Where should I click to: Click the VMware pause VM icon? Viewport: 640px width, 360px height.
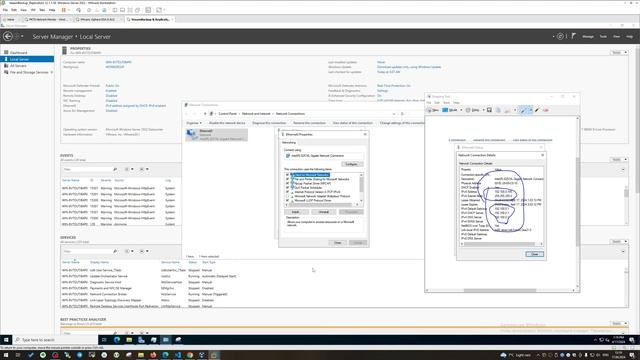64,10
